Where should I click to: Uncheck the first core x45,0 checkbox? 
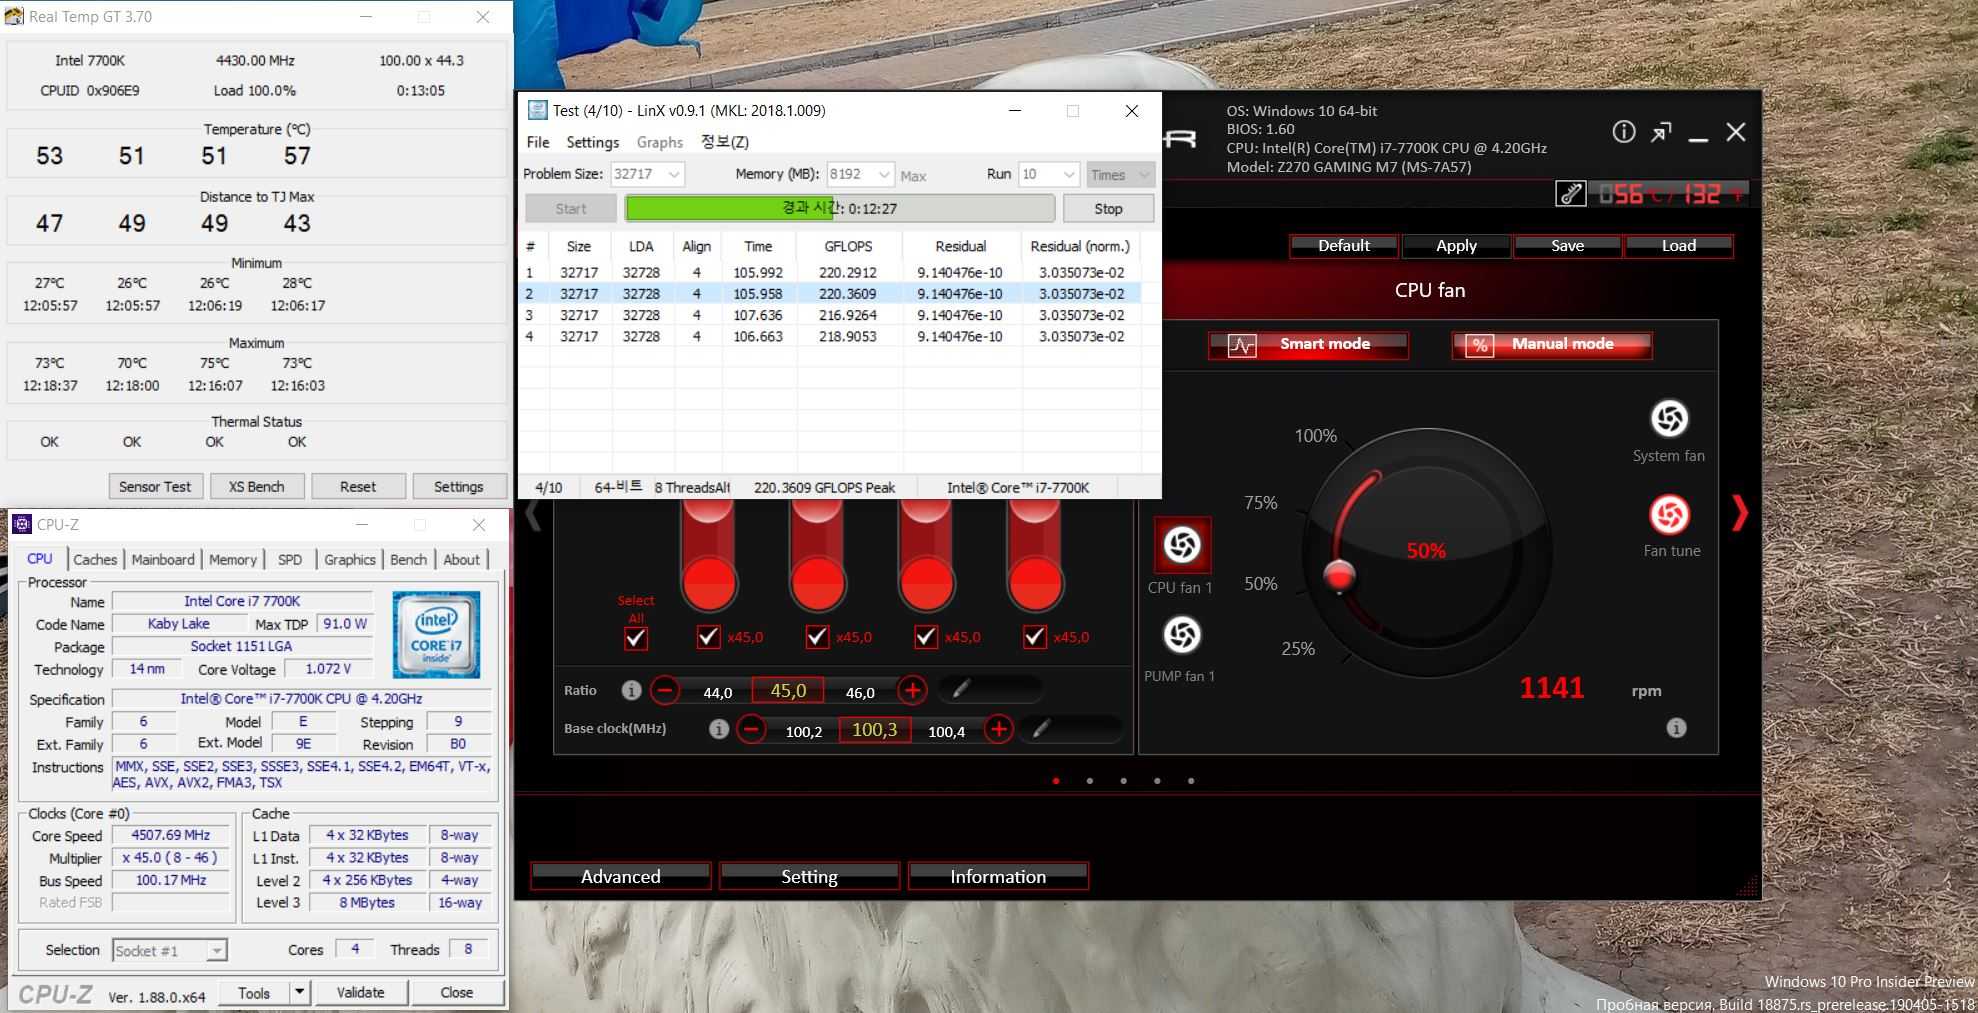[x=708, y=637]
